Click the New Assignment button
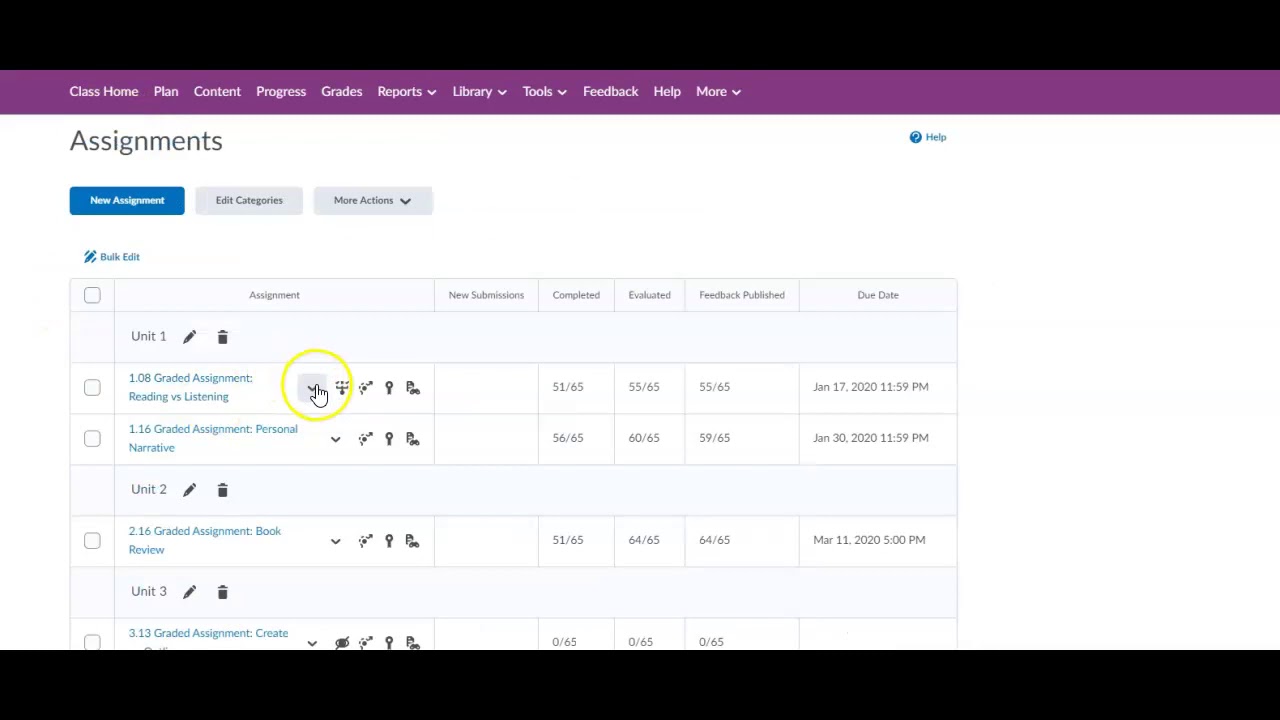The height and width of the screenshot is (720, 1280). tap(127, 200)
